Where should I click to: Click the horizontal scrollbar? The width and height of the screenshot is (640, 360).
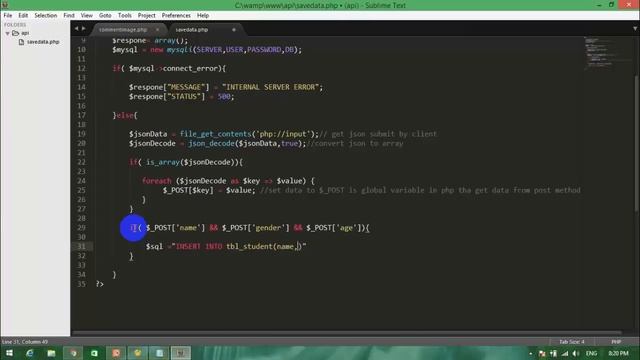click(347, 333)
